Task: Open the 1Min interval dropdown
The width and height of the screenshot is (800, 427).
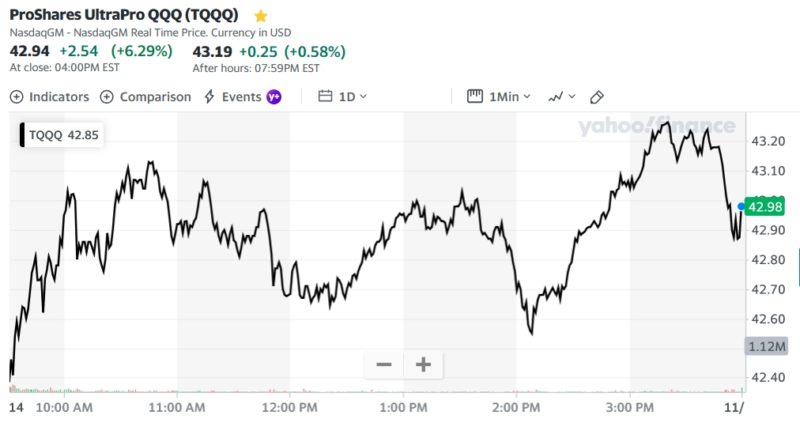Action: tap(510, 97)
